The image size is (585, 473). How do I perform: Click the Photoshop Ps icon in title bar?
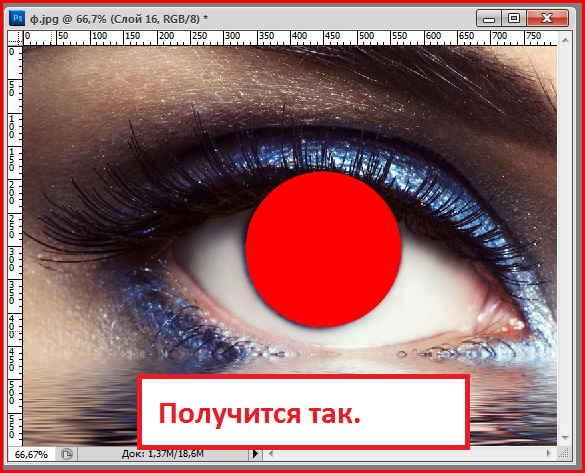click(x=17, y=18)
